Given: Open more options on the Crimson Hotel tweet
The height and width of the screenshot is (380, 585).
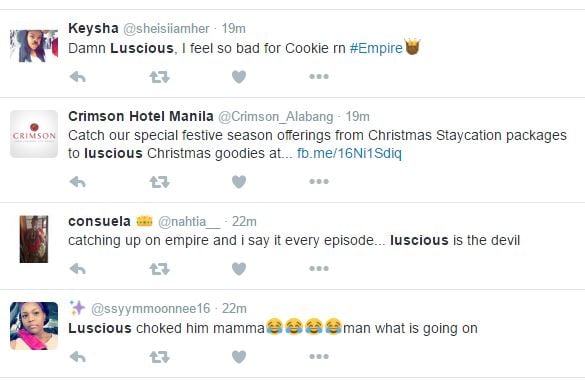Looking at the screenshot, I should 319,182.
